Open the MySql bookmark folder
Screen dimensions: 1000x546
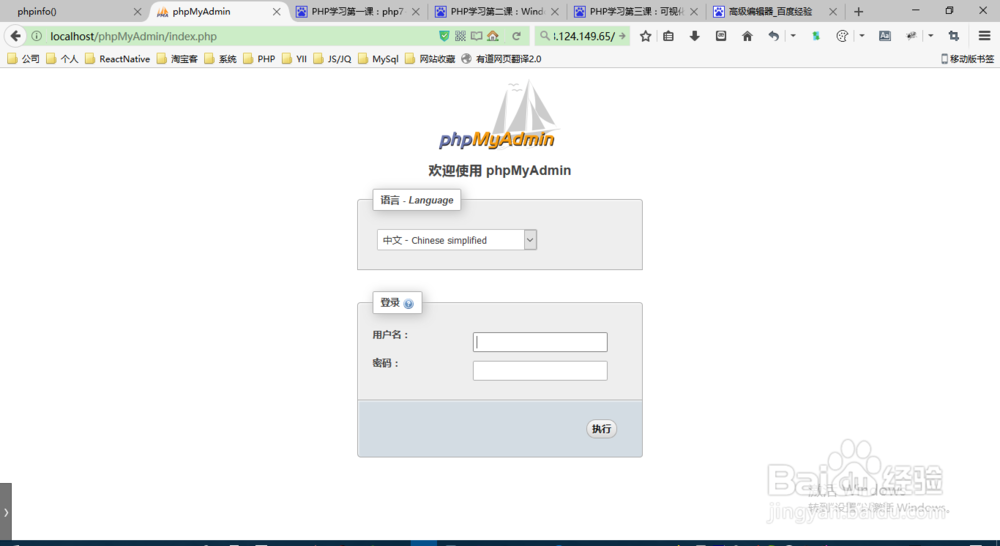378,59
